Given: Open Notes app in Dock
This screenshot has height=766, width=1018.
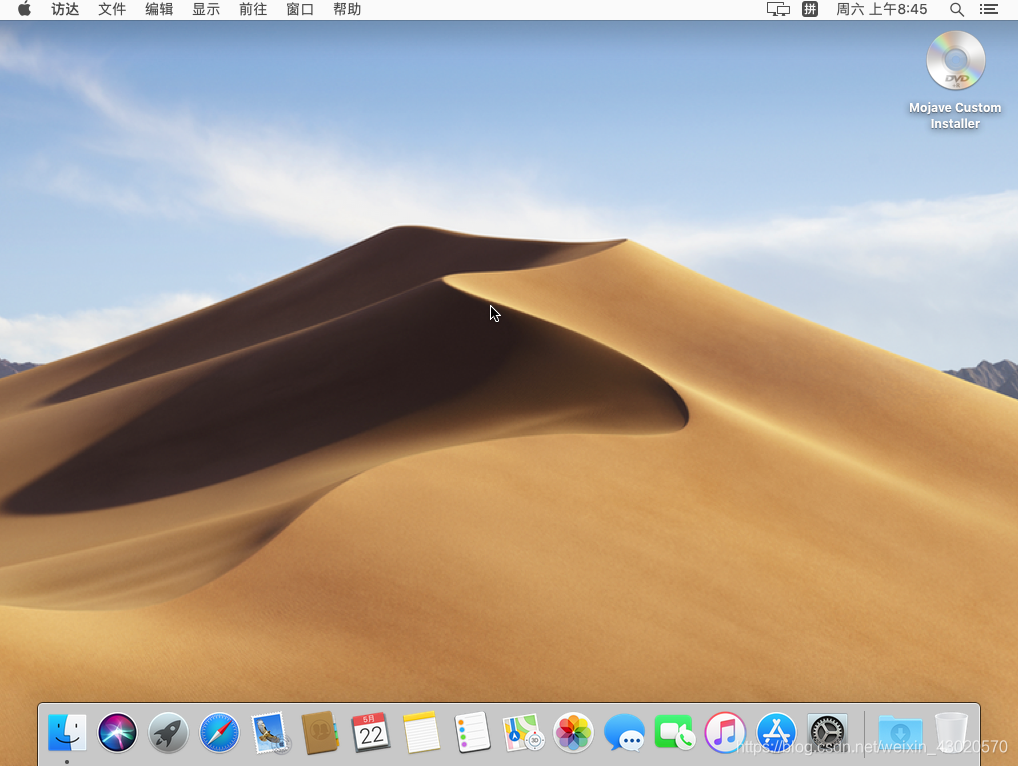Looking at the screenshot, I should (421, 733).
